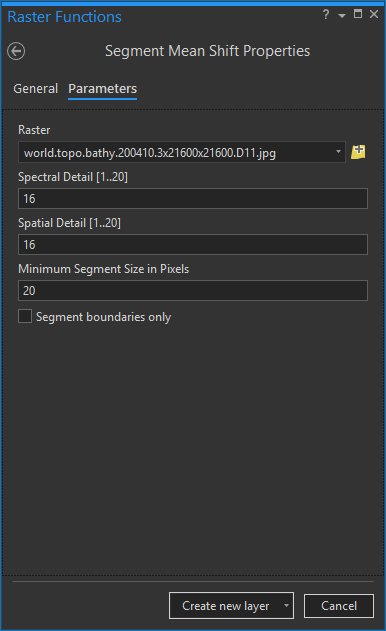
Task: Cancel the Segment Mean Shift dialog
Action: tap(339, 606)
